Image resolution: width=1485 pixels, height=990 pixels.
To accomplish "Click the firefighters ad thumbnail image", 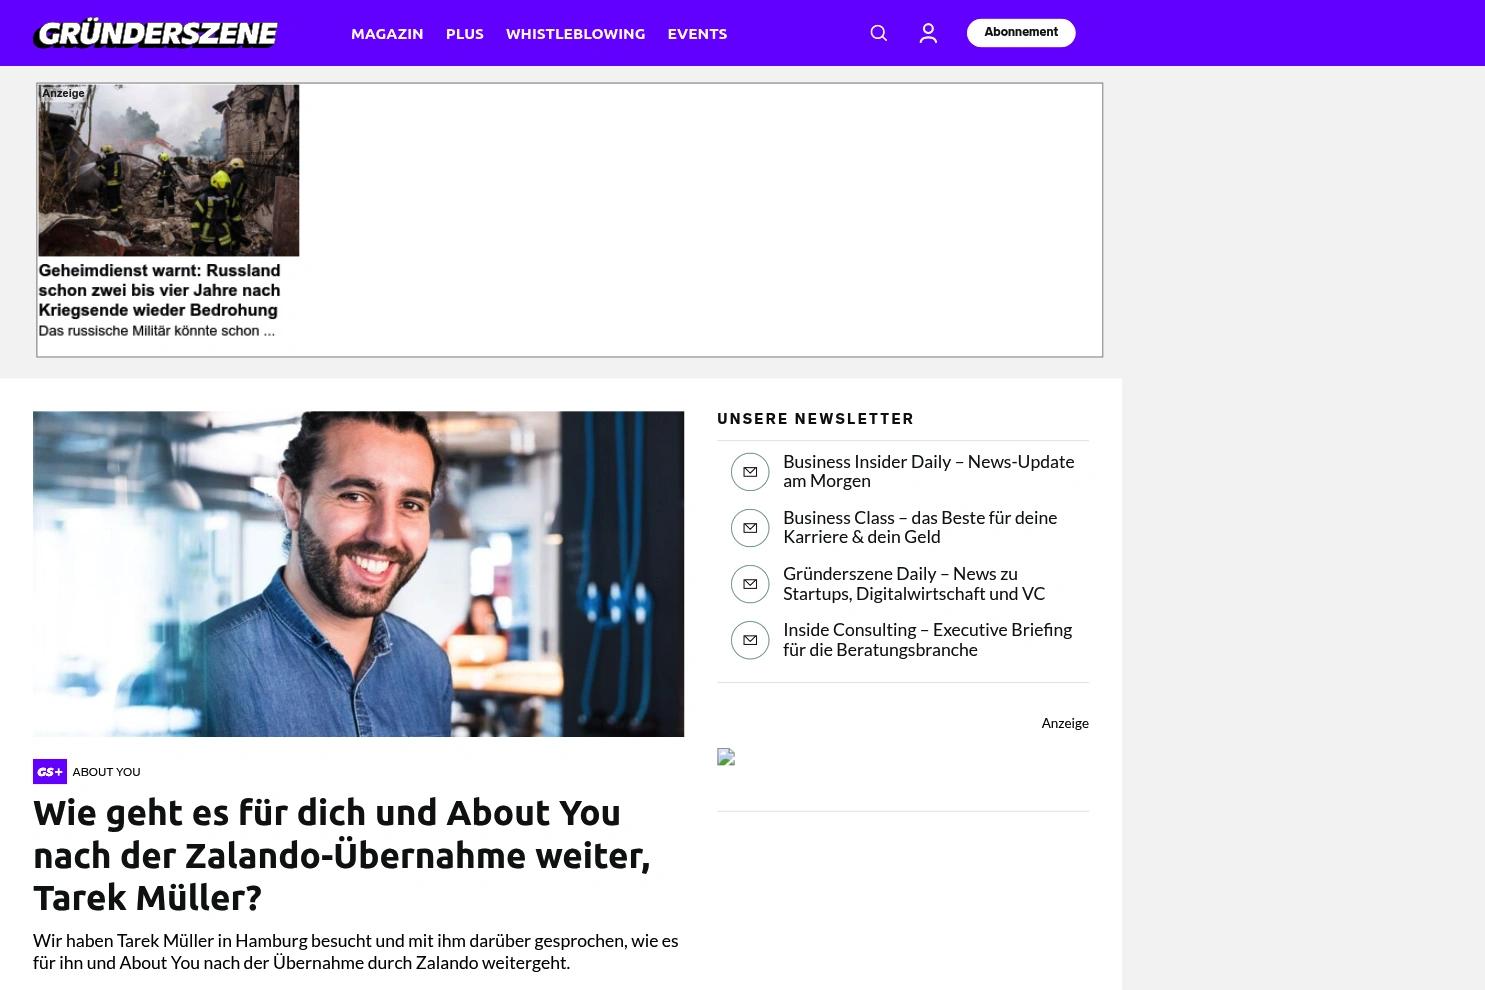I will [168, 170].
